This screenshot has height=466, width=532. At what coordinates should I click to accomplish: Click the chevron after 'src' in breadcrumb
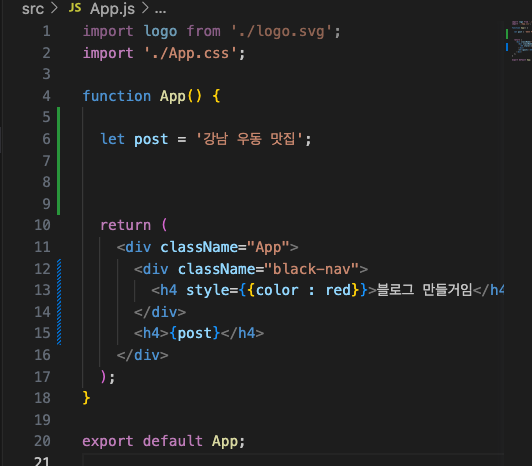pos(55,8)
